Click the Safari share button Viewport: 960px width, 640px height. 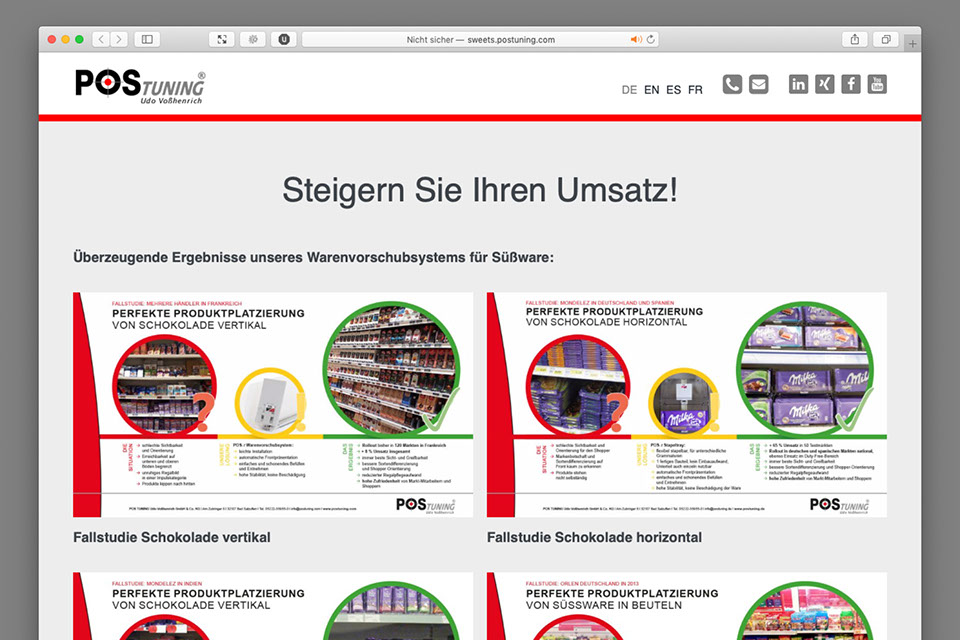pyautogui.click(x=855, y=39)
